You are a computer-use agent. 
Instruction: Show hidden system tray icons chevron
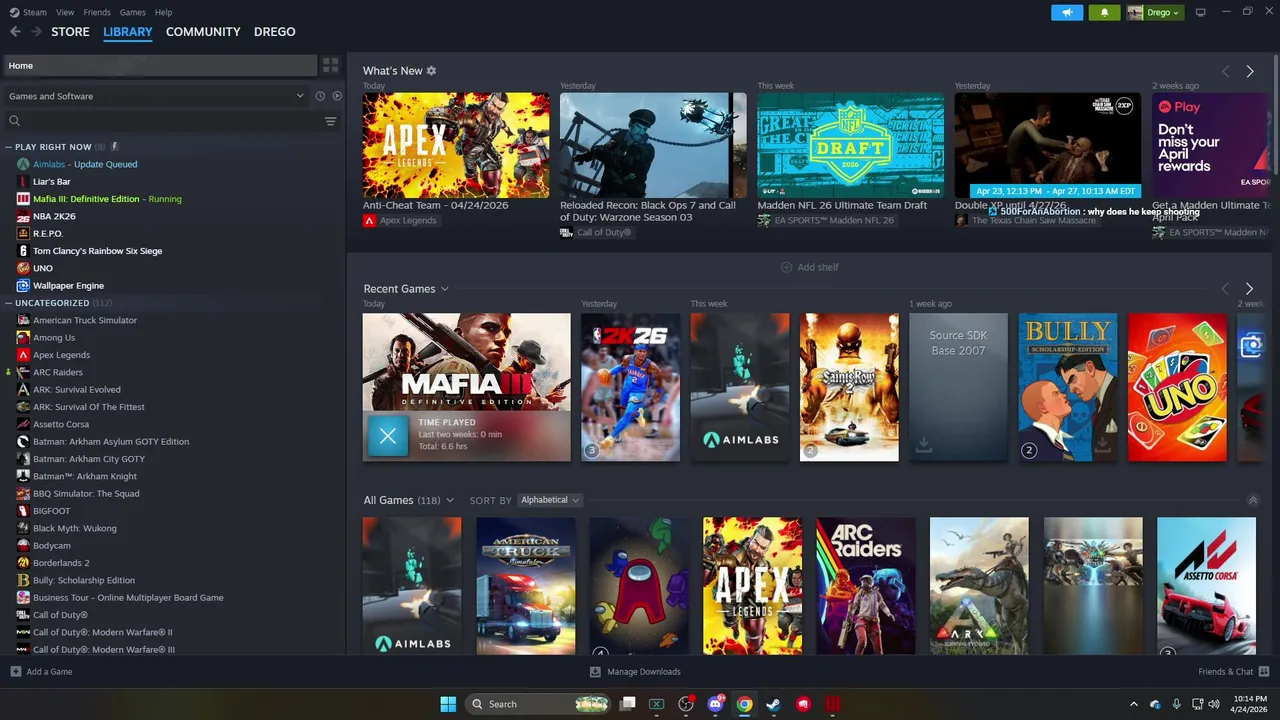(1133, 704)
